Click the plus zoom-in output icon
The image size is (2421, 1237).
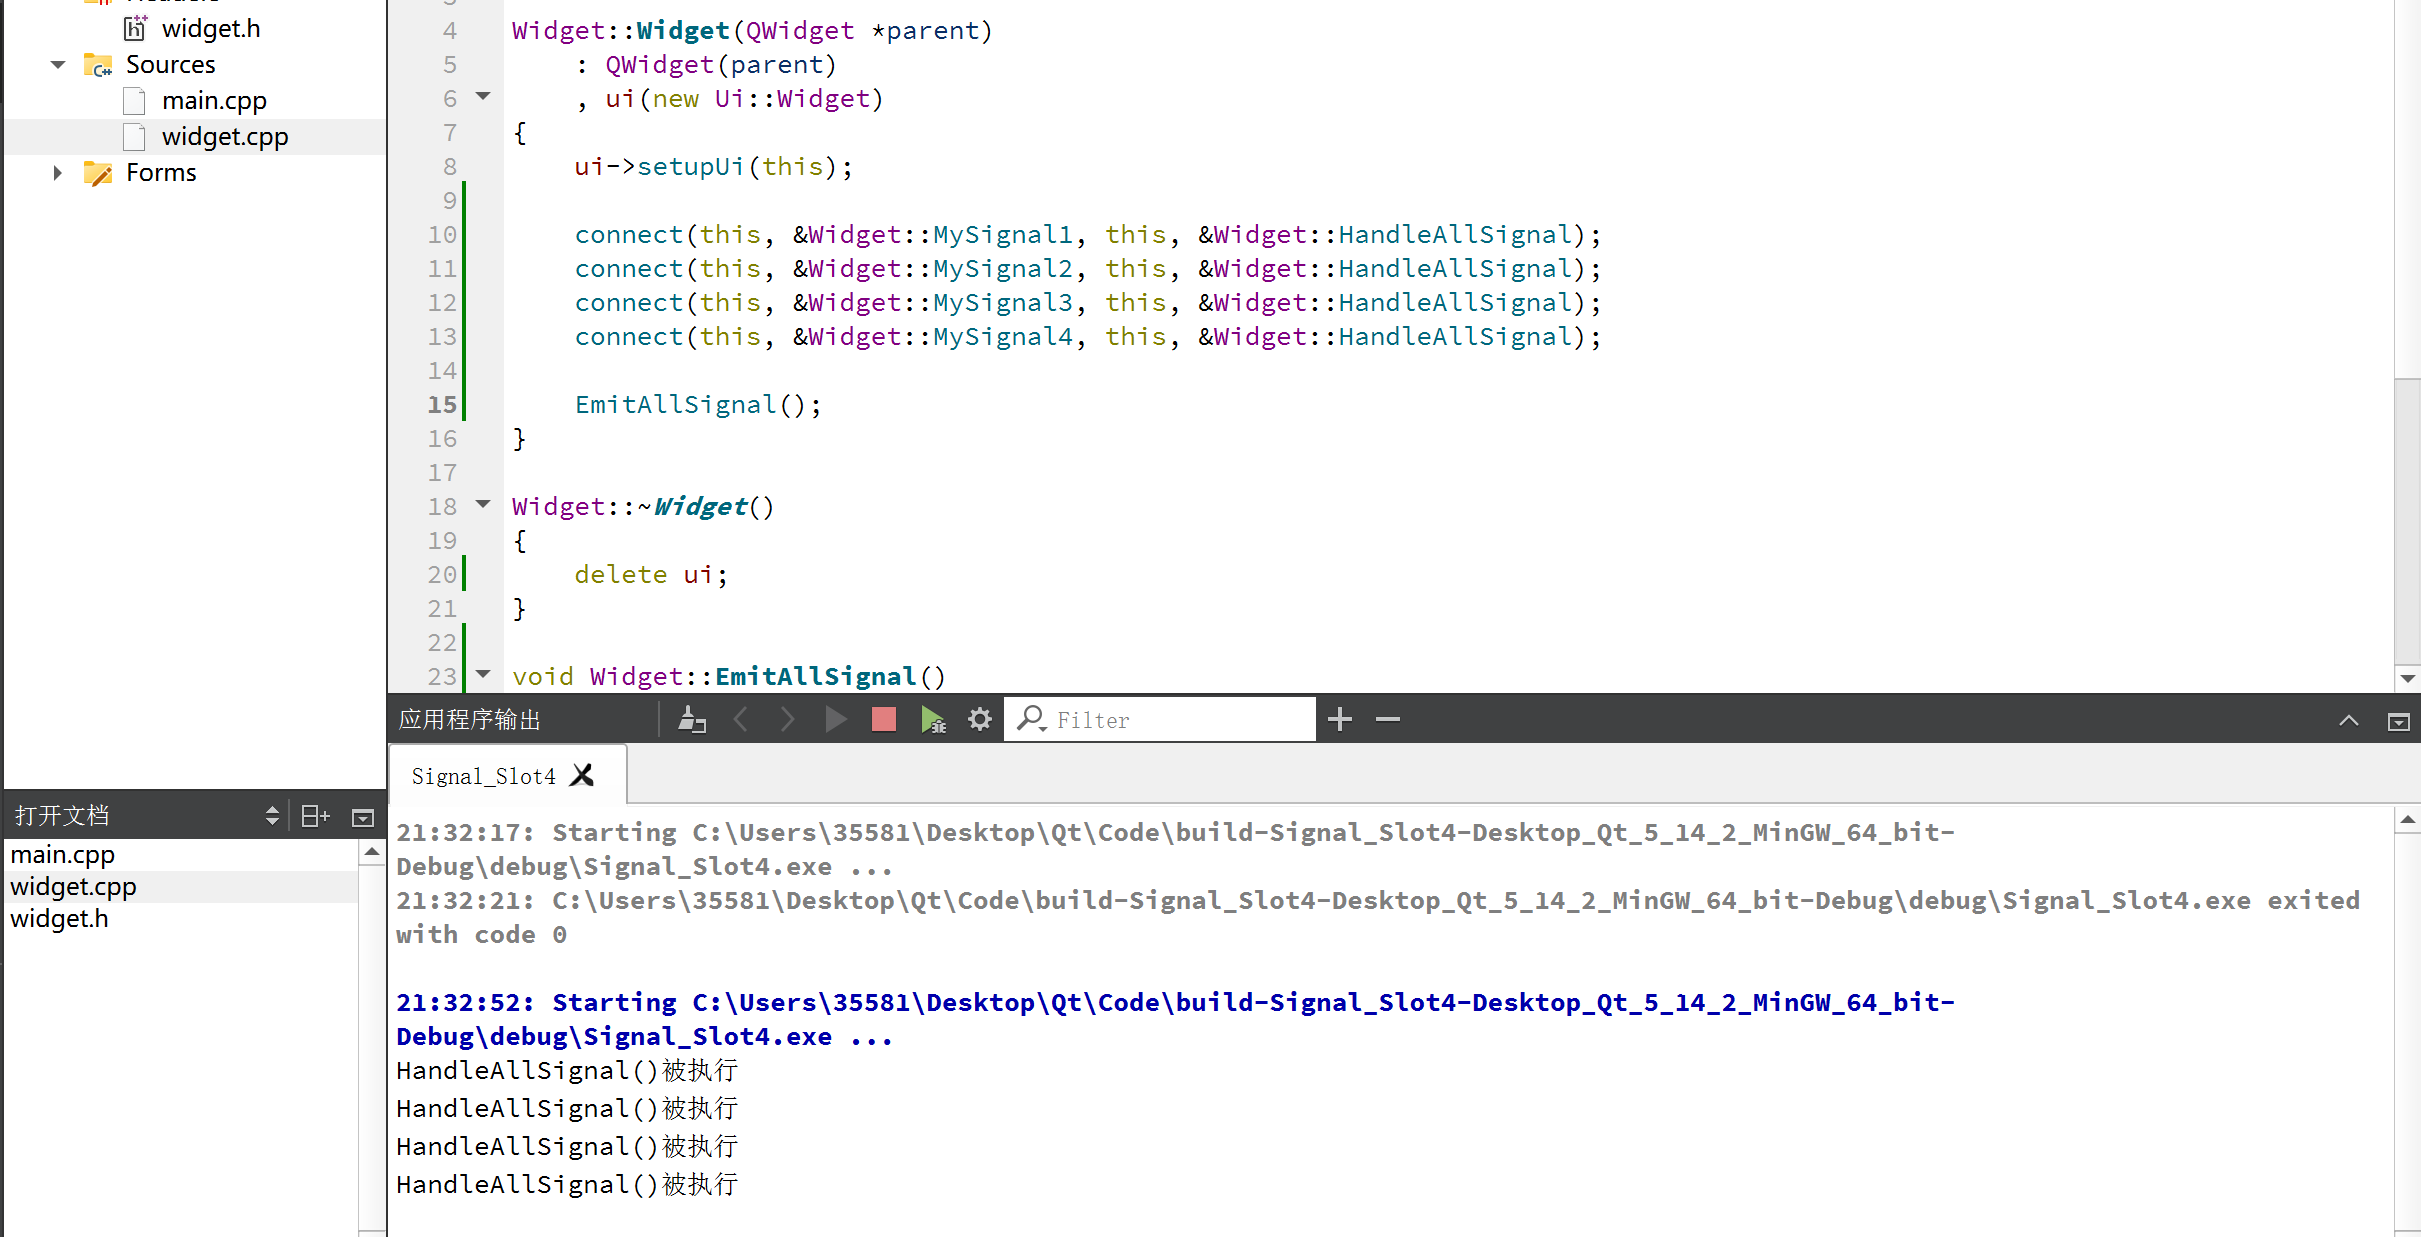tap(1340, 719)
